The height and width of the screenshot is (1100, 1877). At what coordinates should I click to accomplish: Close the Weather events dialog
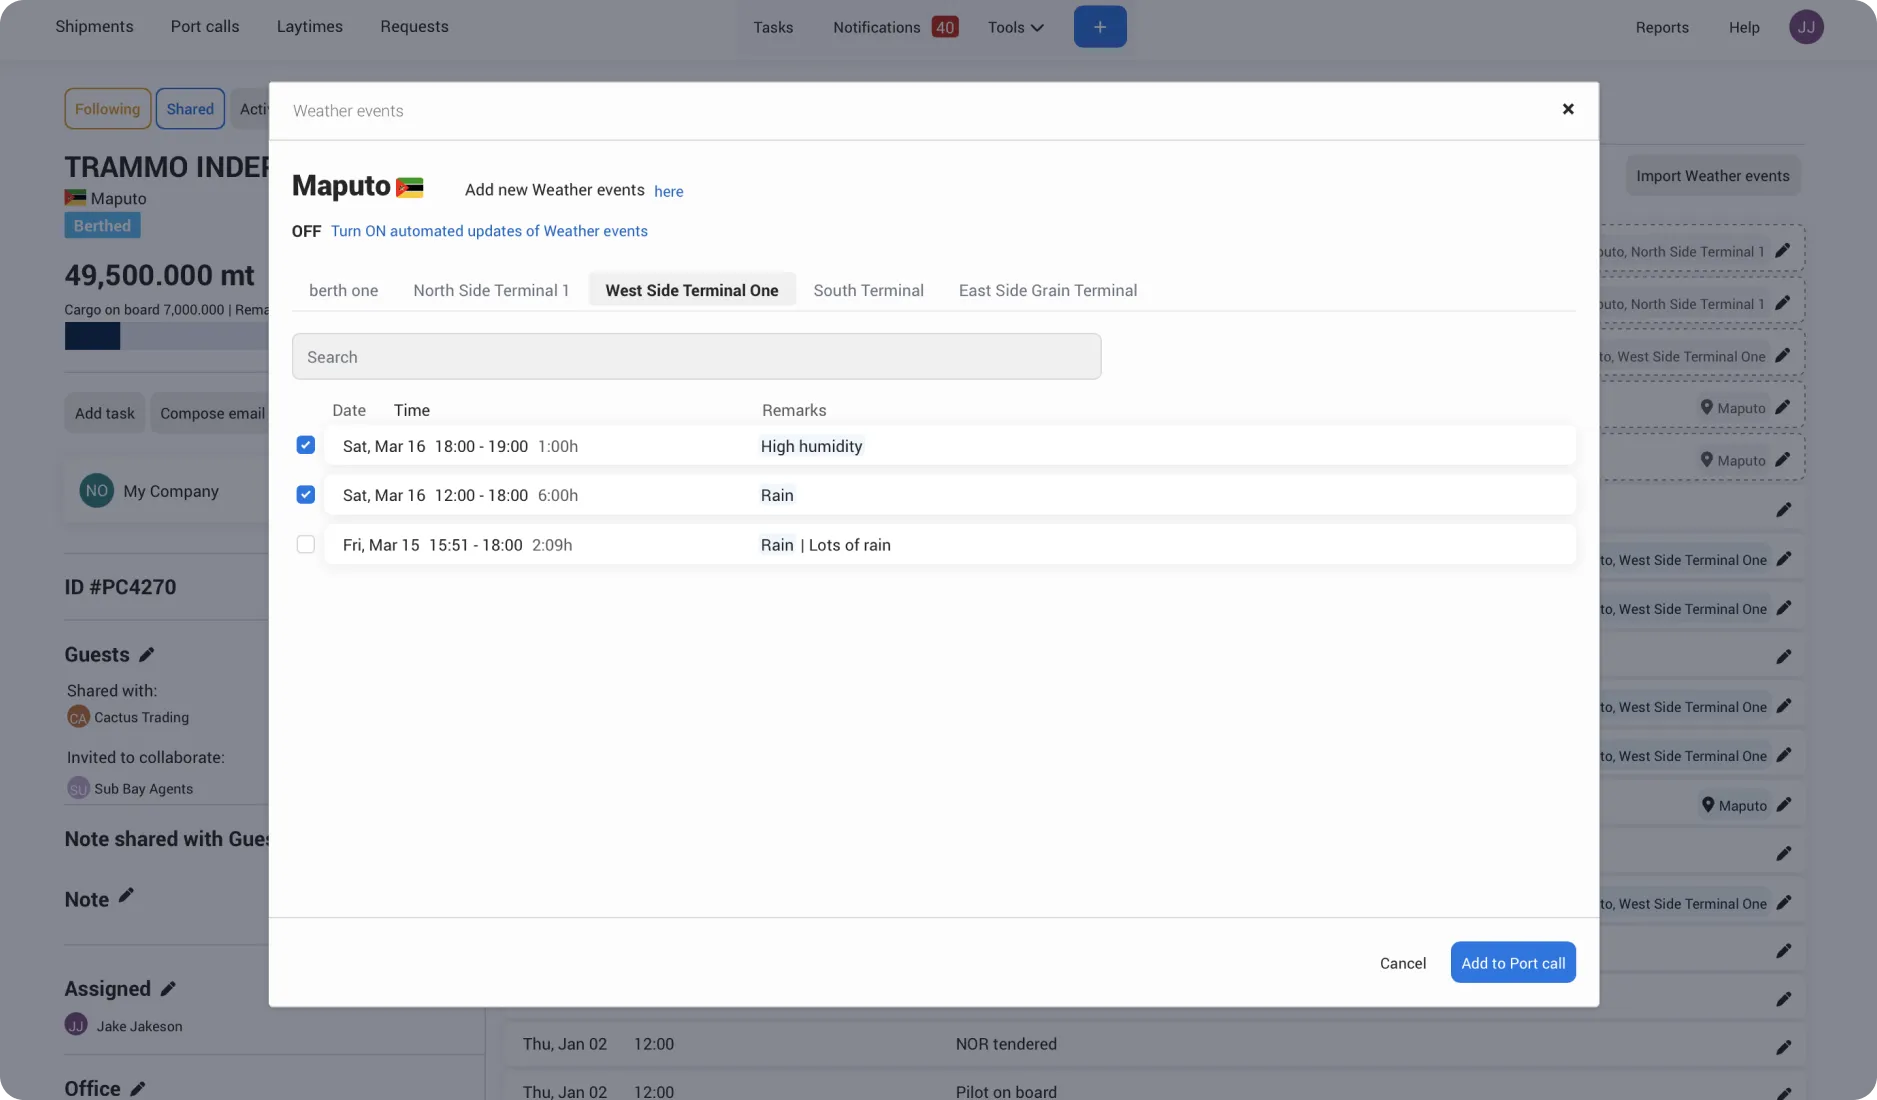pyautogui.click(x=1567, y=109)
